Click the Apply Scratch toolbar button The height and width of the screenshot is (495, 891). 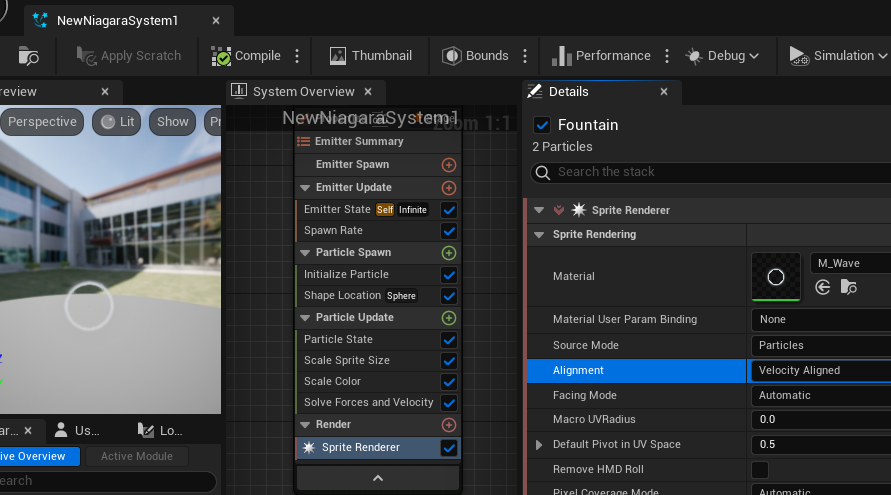[x=129, y=56]
